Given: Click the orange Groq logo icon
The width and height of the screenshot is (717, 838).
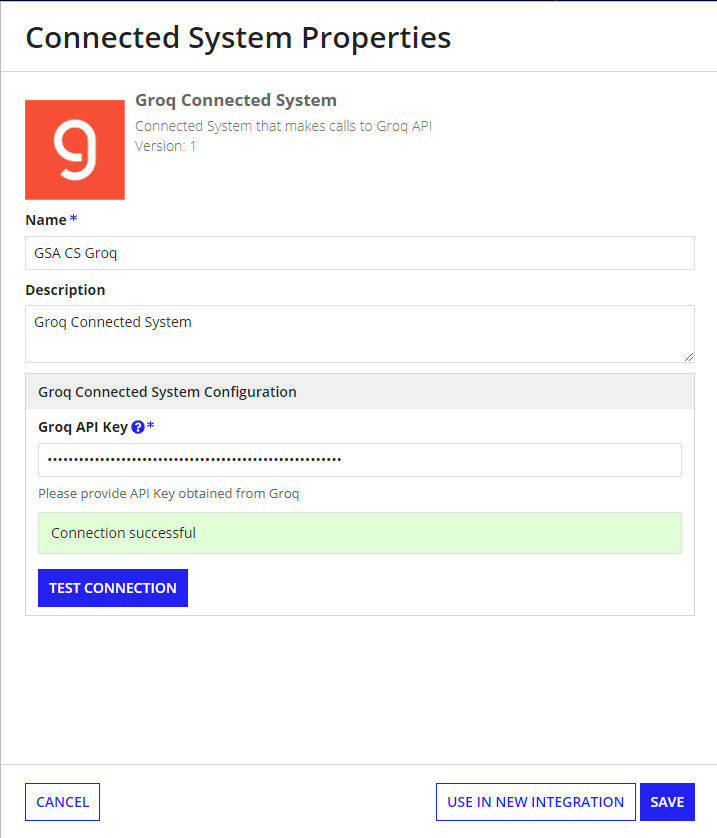Looking at the screenshot, I should [75, 150].
